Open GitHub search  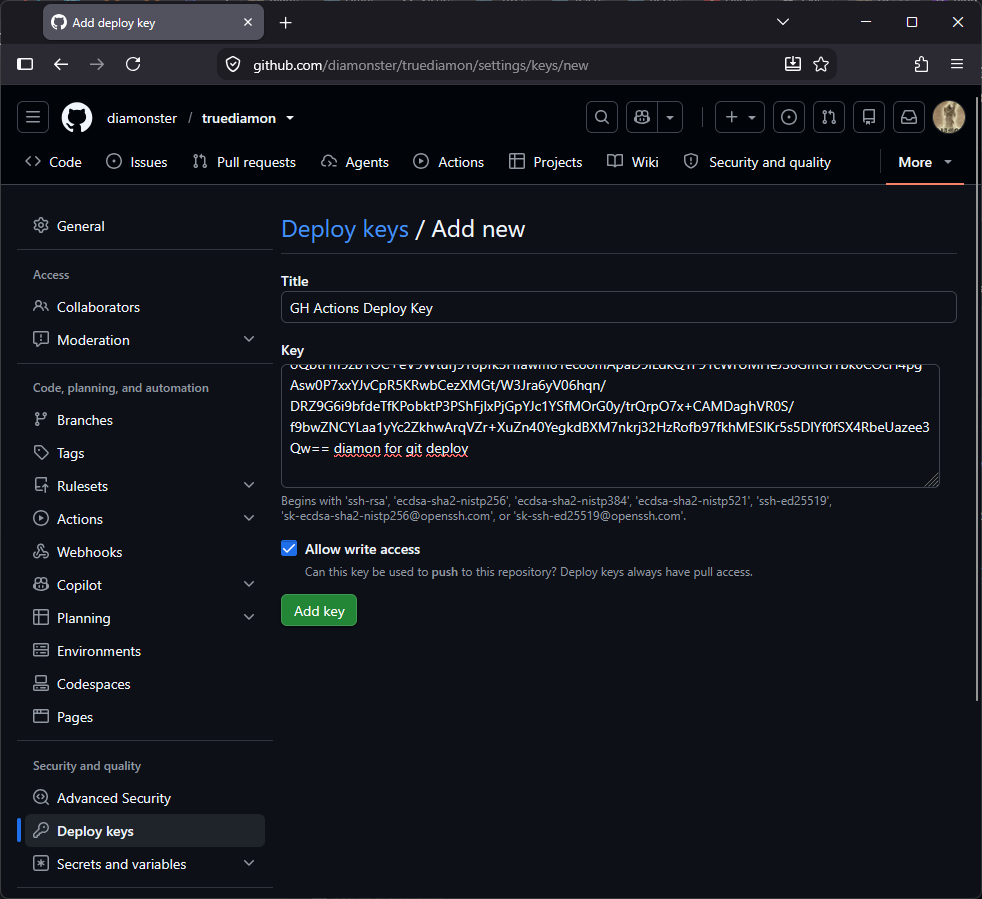(x=602, y=117)
